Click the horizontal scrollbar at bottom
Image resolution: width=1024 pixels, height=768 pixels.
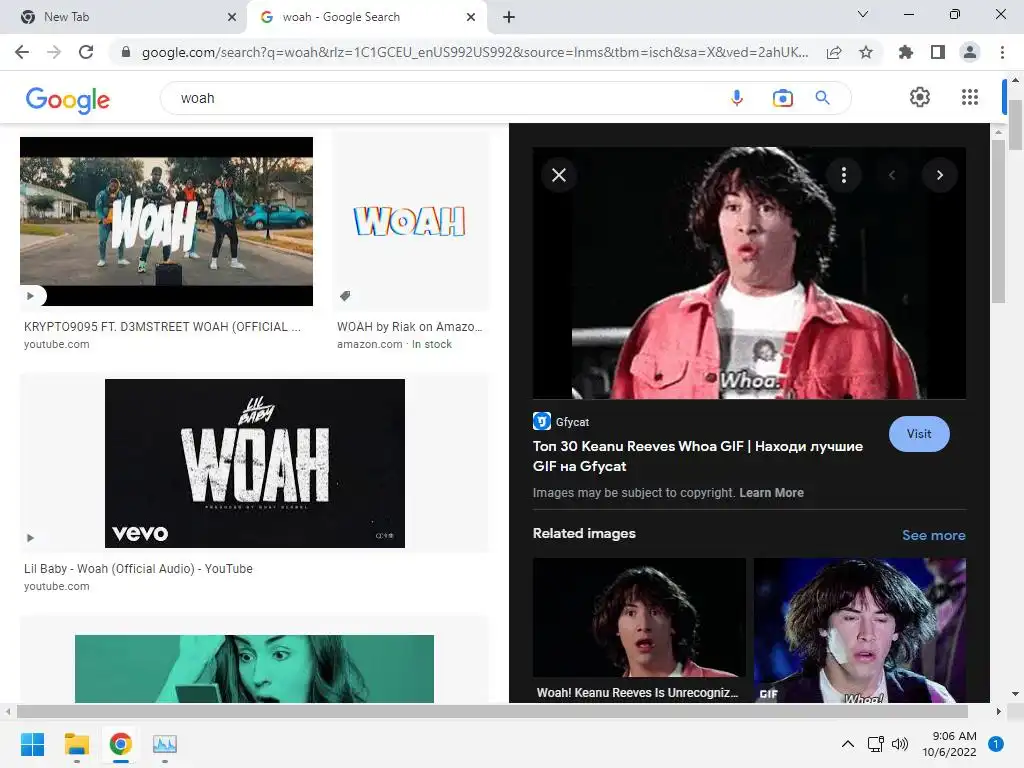[x=492, y=711]
